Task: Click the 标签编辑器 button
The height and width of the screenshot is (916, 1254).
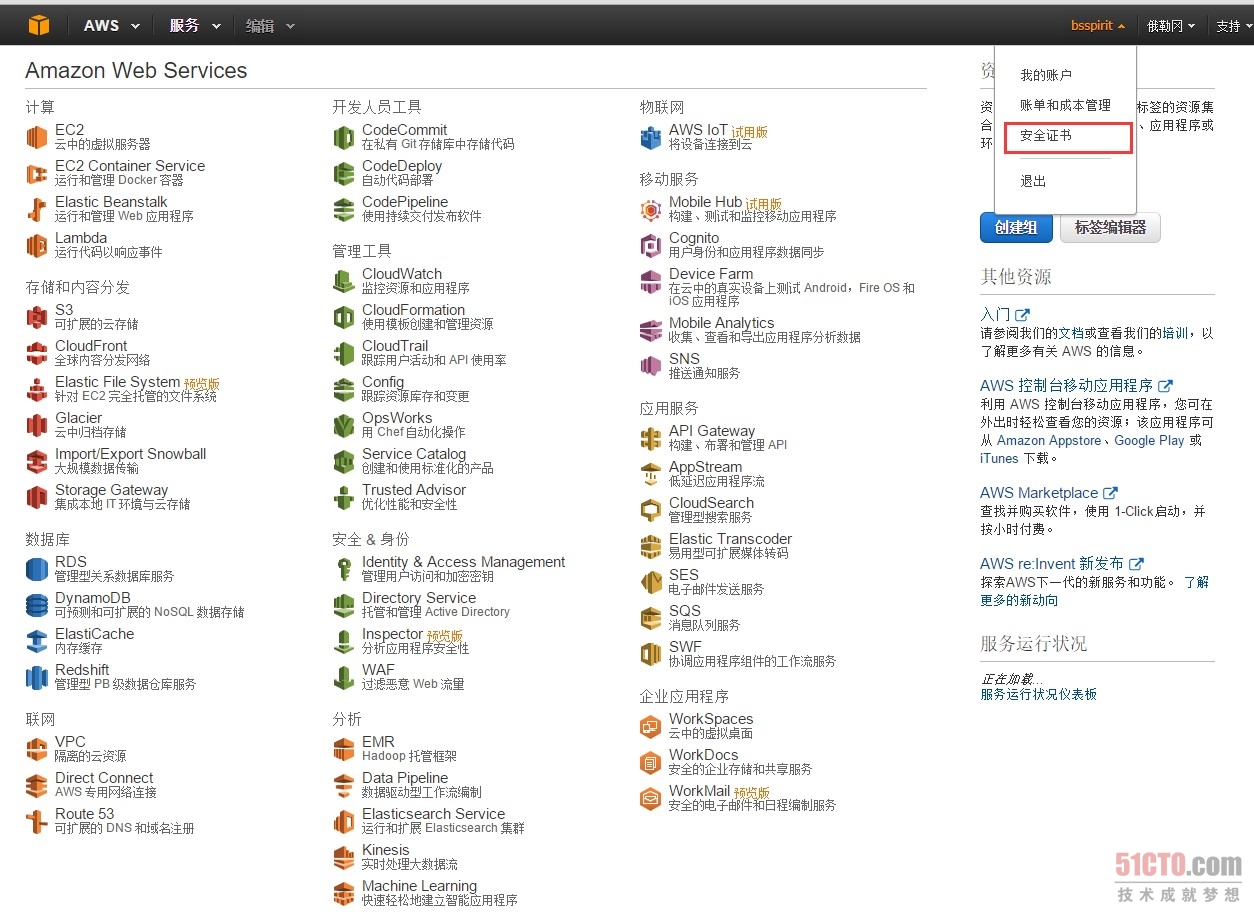Action: pyautogui.click(x=1110, y=228)
